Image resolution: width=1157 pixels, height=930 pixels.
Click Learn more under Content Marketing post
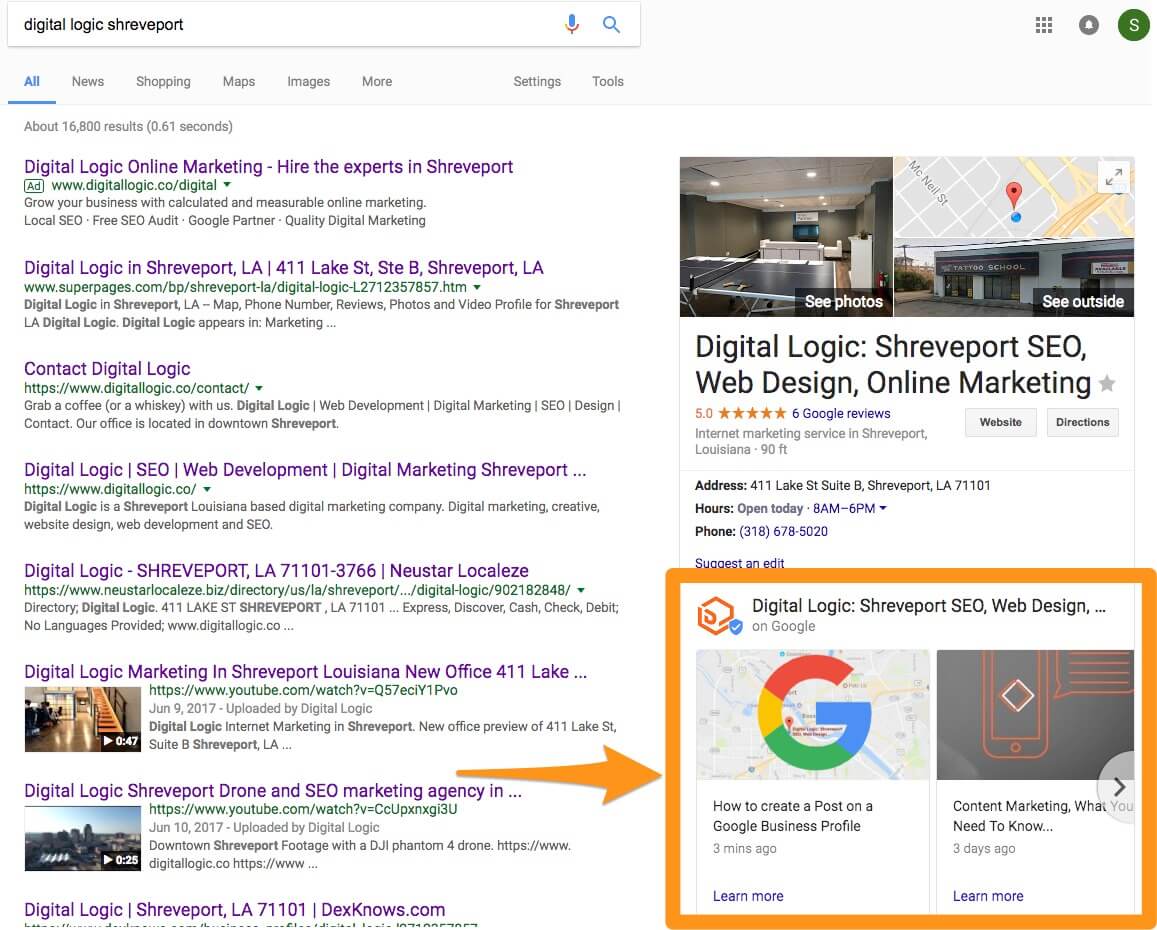(987, 896)
